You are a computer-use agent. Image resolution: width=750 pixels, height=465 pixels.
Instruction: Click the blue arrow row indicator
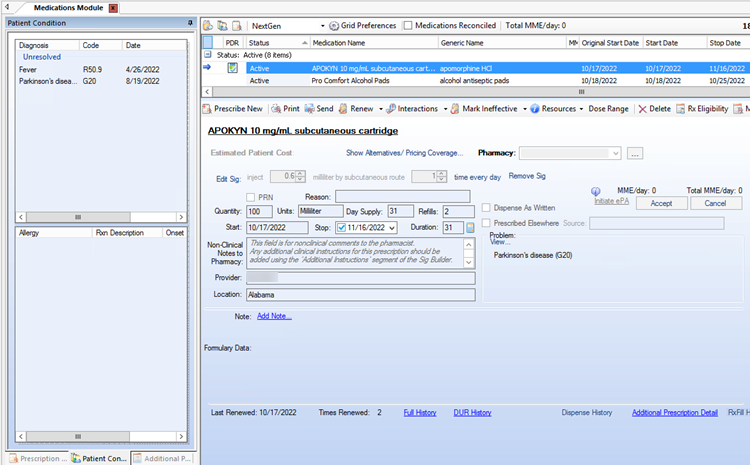tap(207, 67)
